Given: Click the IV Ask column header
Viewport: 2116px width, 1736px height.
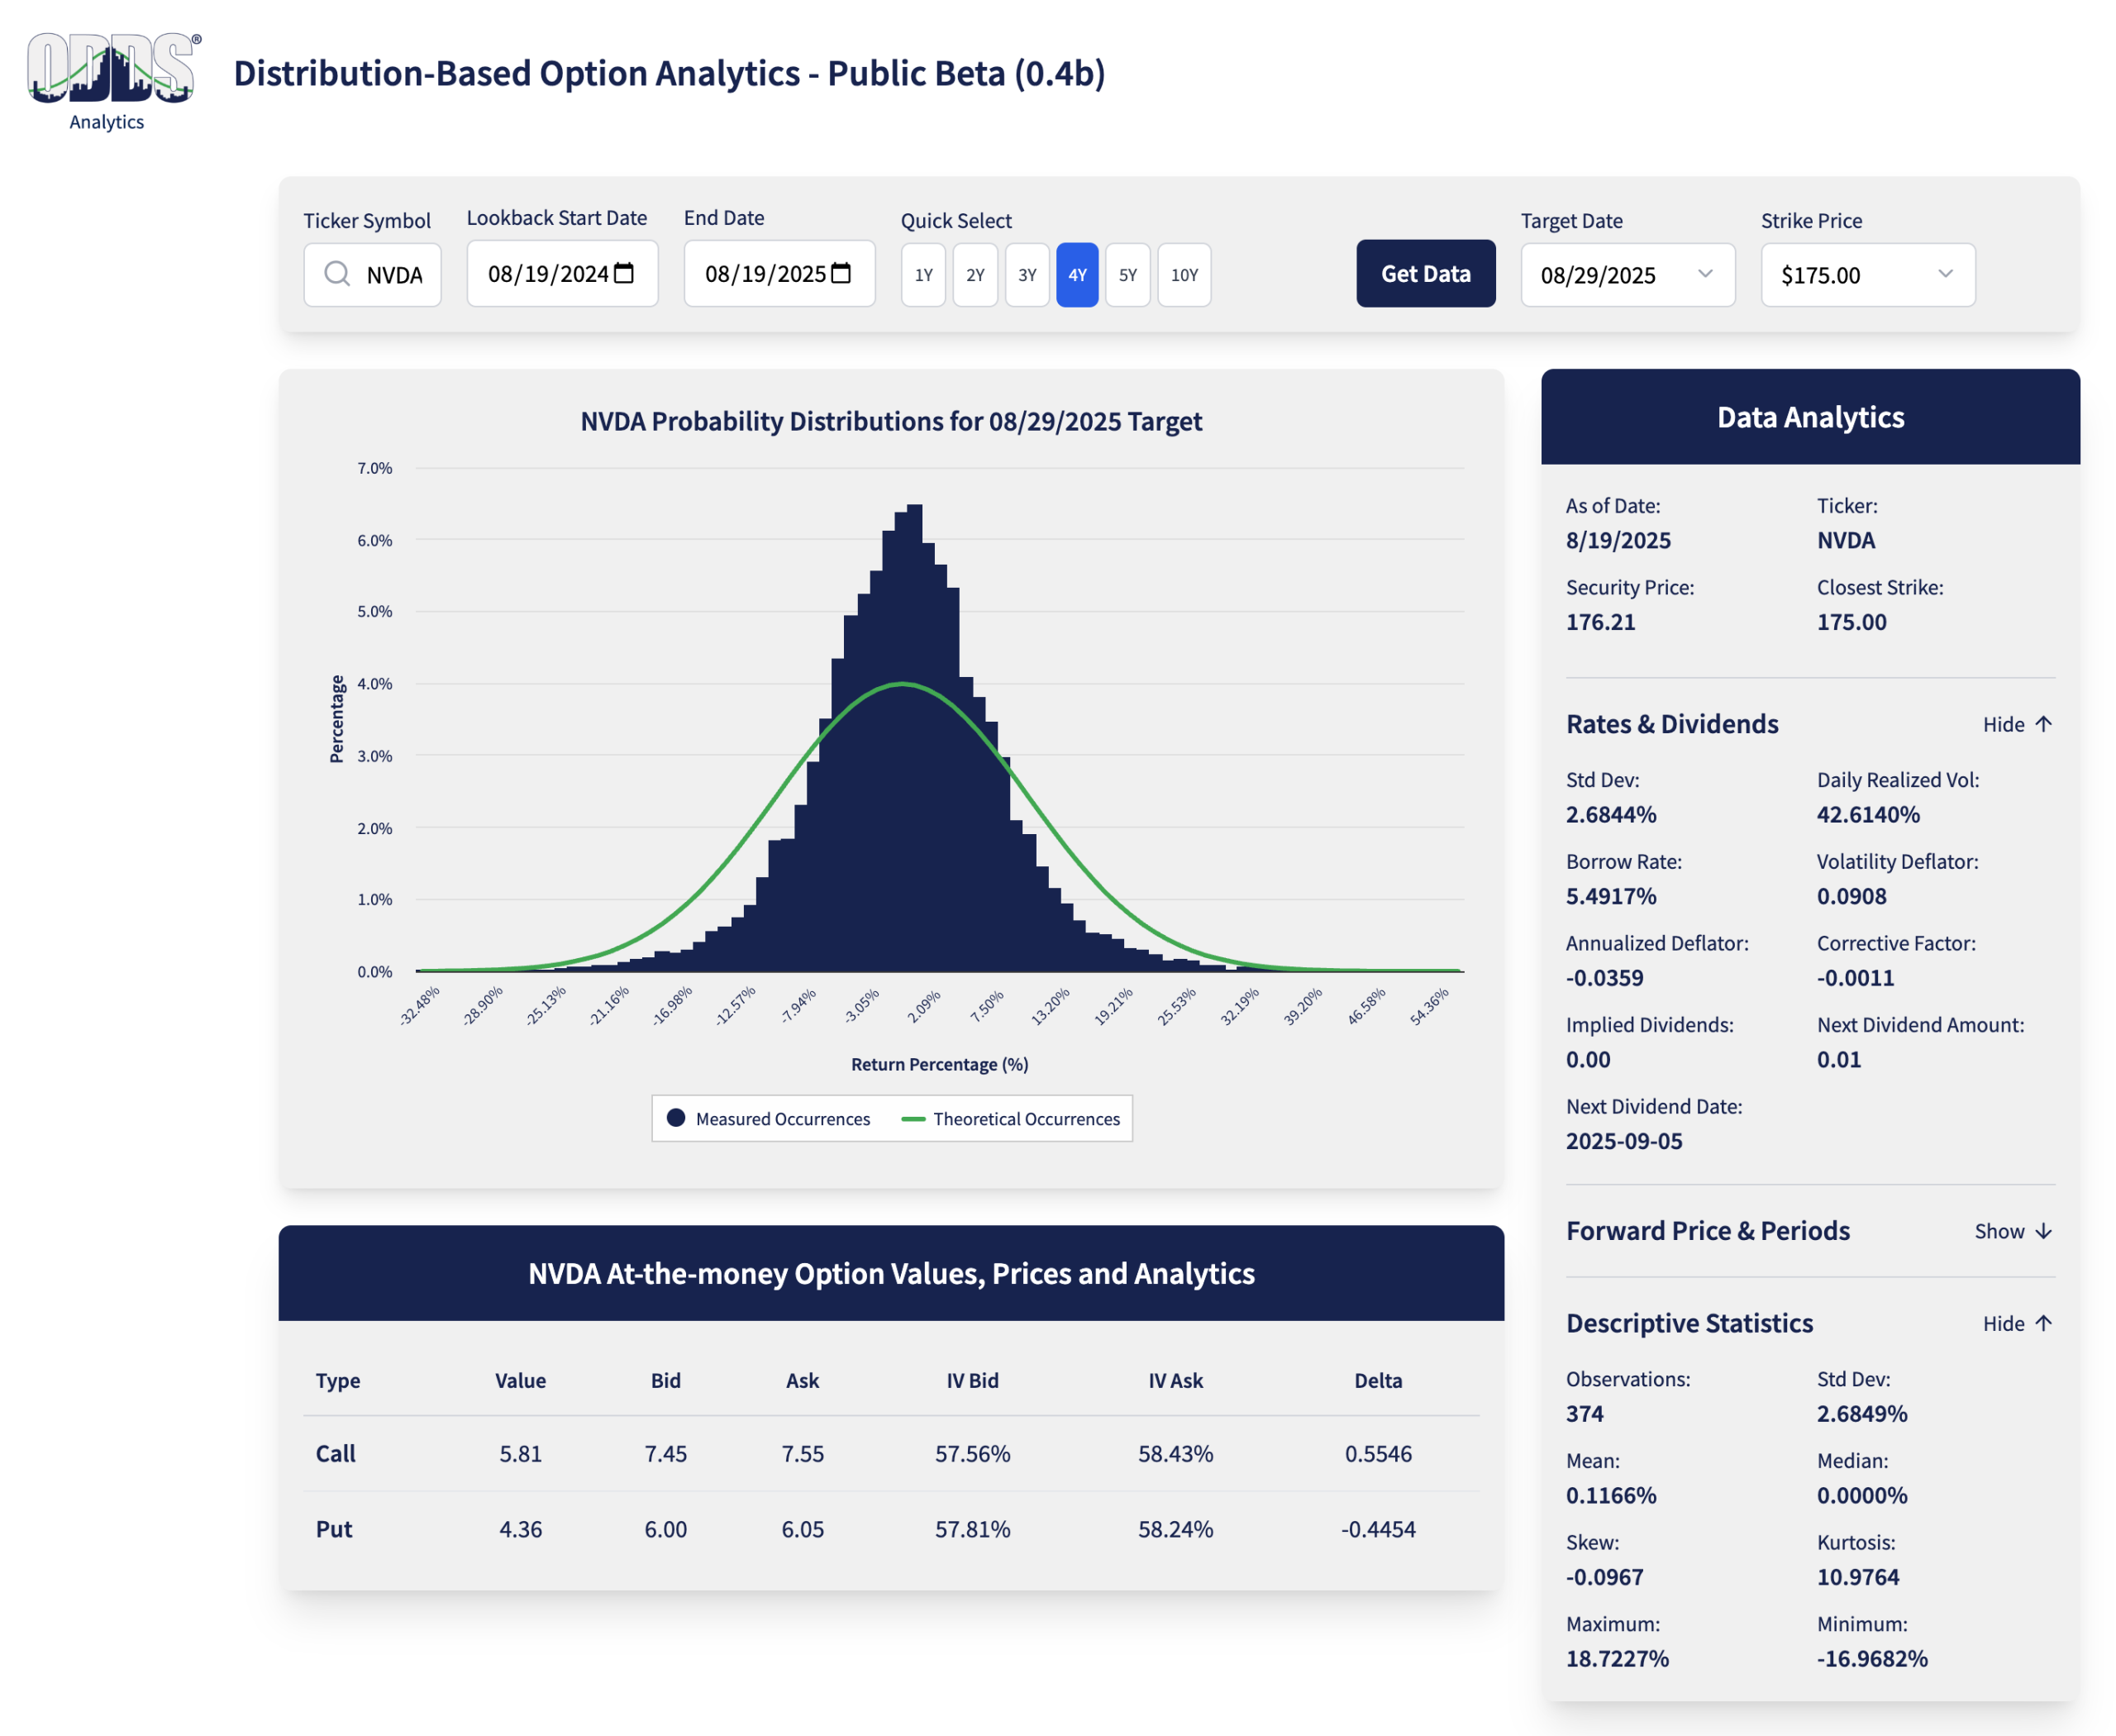Looking at the screenshot, I should tap(1175, 1380).
